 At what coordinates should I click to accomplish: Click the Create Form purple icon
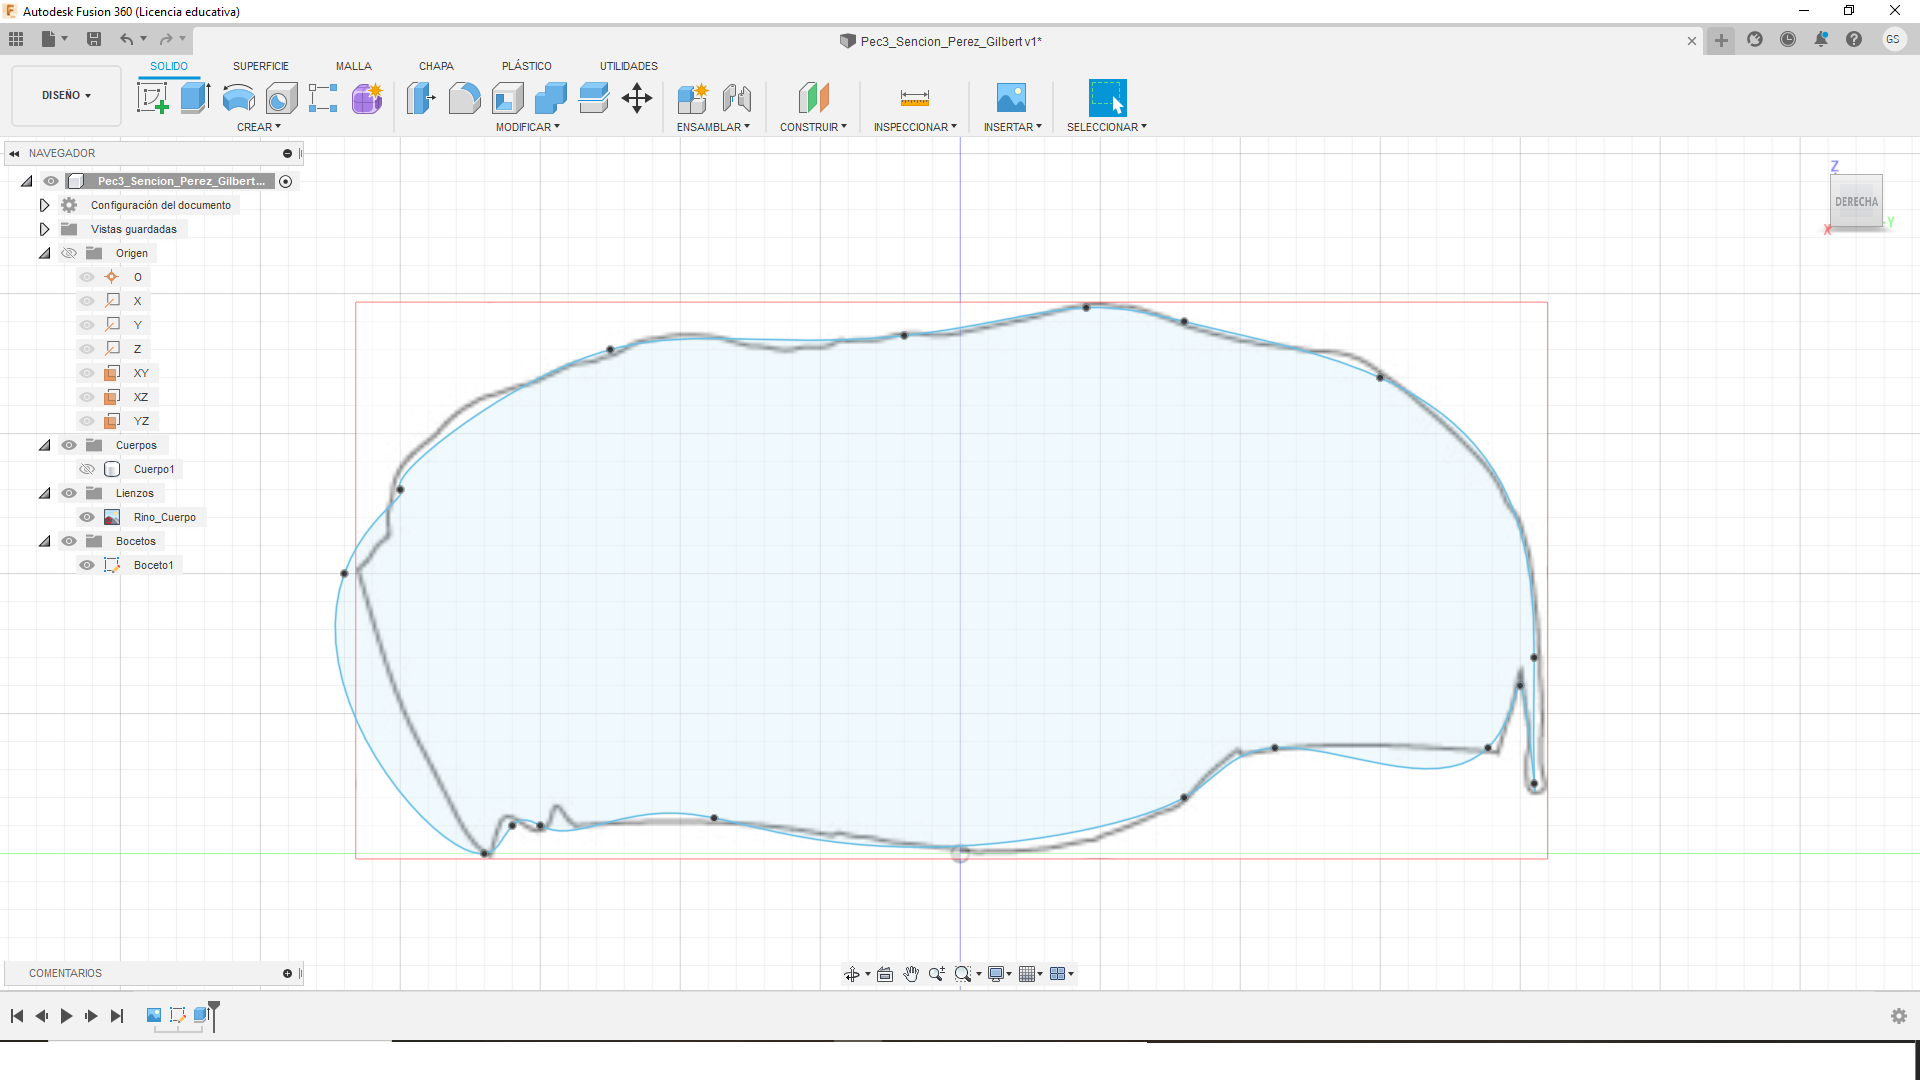pos(367,98)
